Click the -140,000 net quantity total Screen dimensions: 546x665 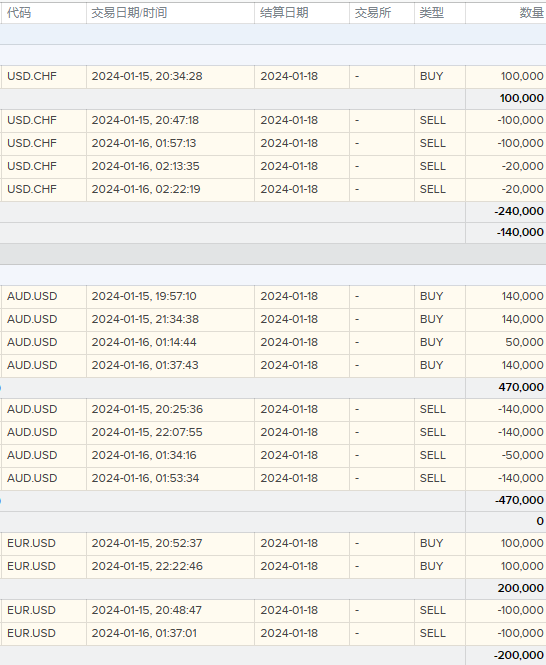(521, 232)
